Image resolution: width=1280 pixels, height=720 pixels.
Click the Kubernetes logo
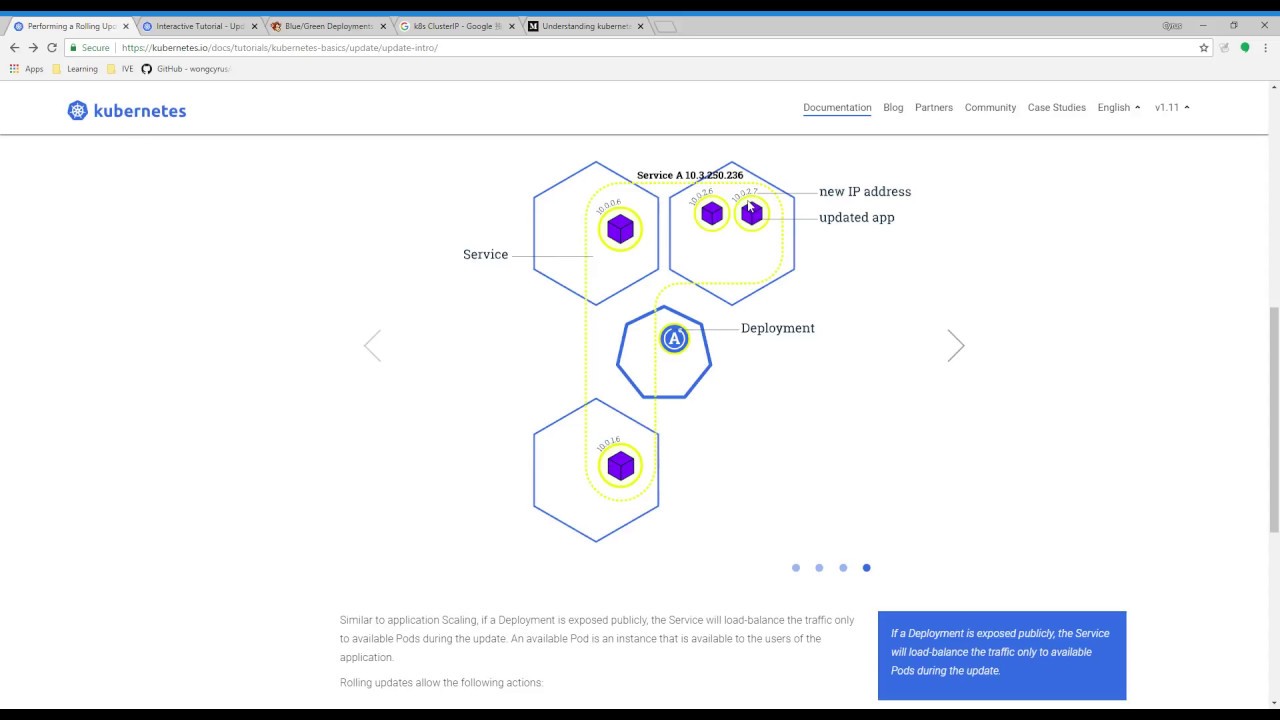(x=127, y=111)
